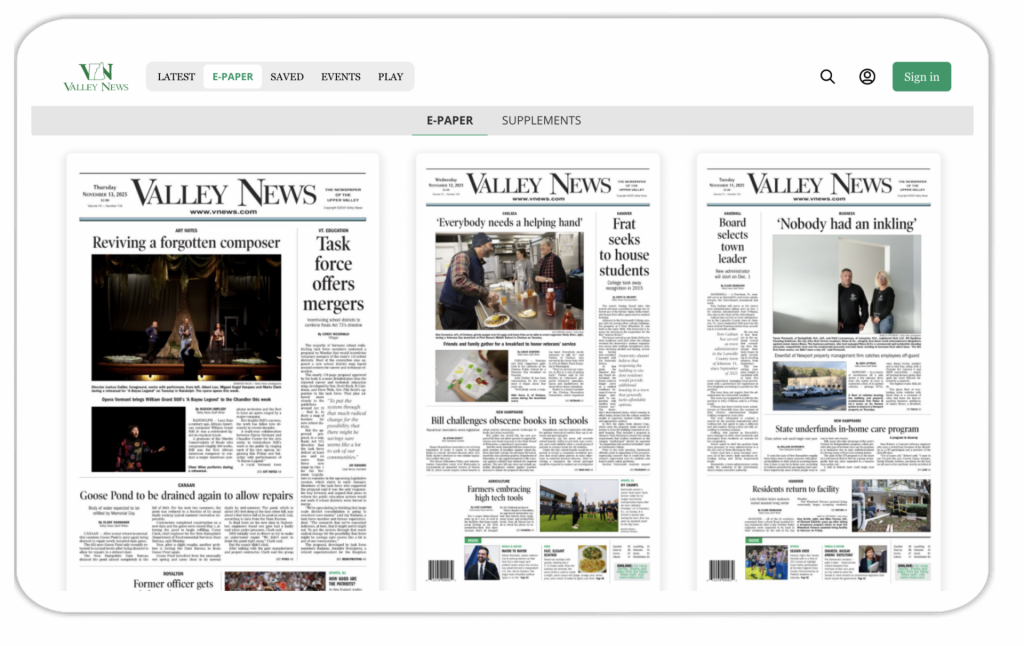The image size is (1024, 646).
Task: Open the Tuesday November 11 edition masthead
Action: 819,185
